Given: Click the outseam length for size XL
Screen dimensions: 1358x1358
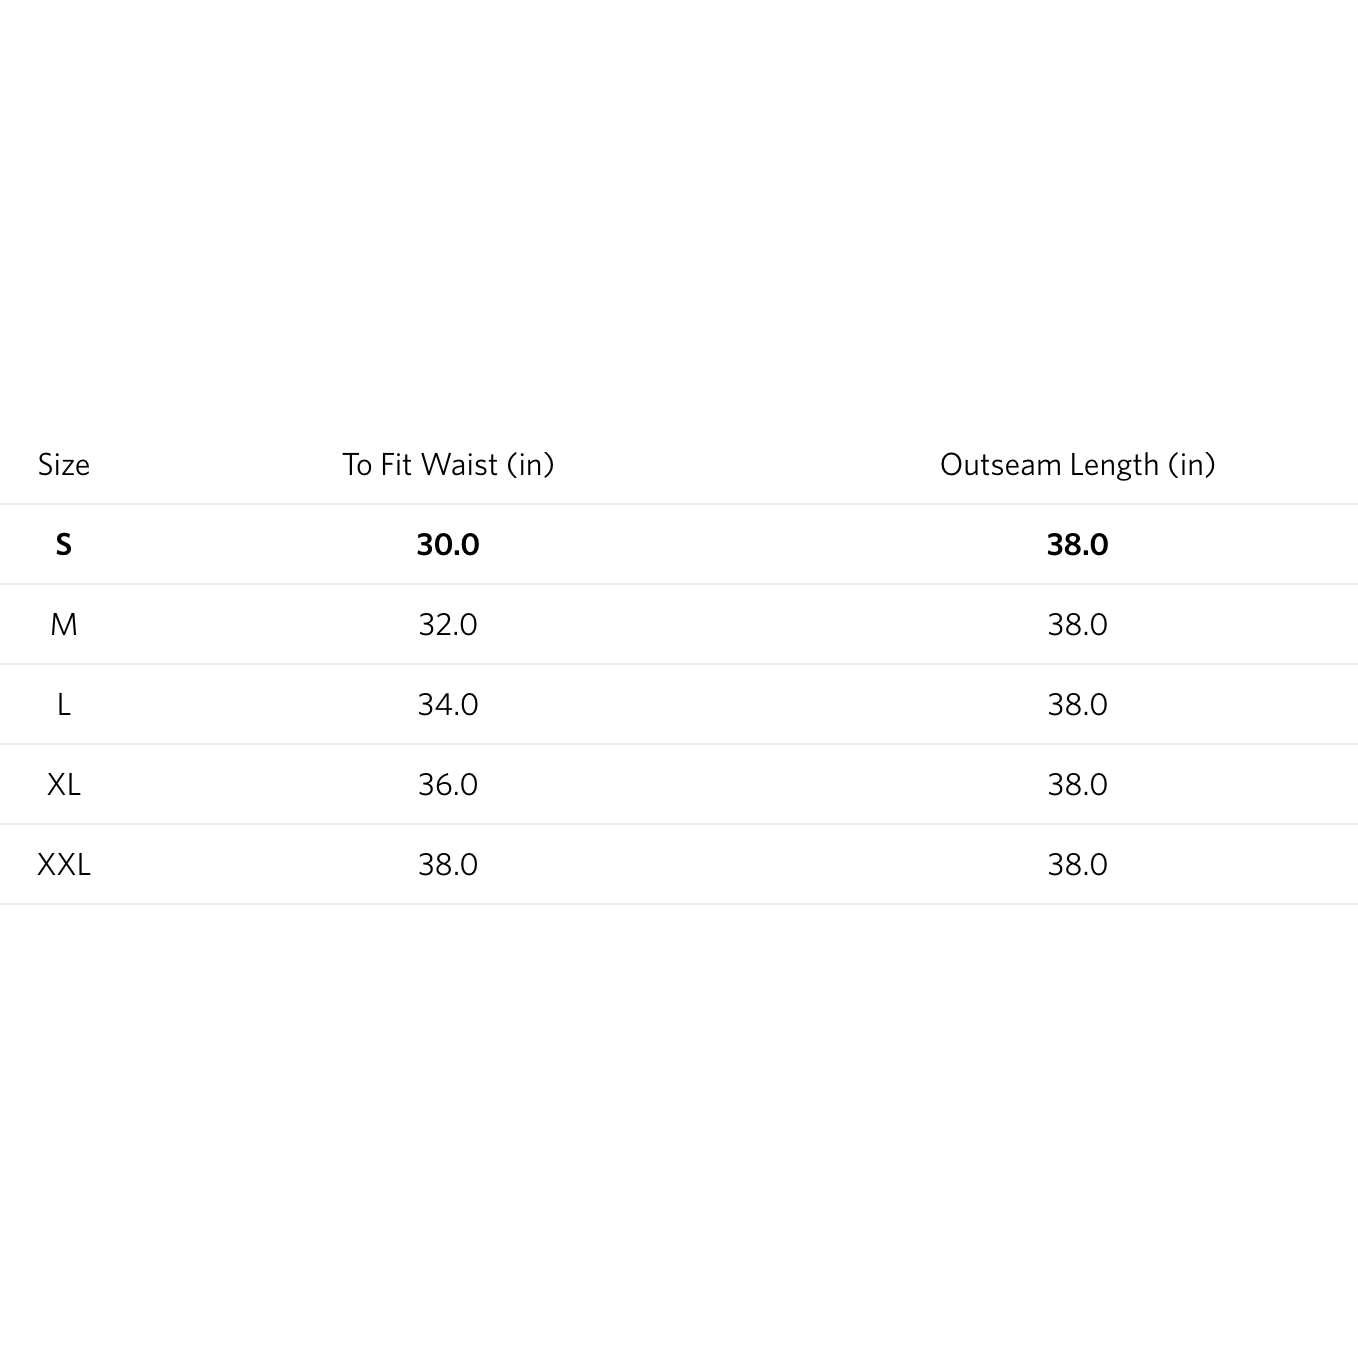Looking at the screenshot, I should (x=1077, y=785).
